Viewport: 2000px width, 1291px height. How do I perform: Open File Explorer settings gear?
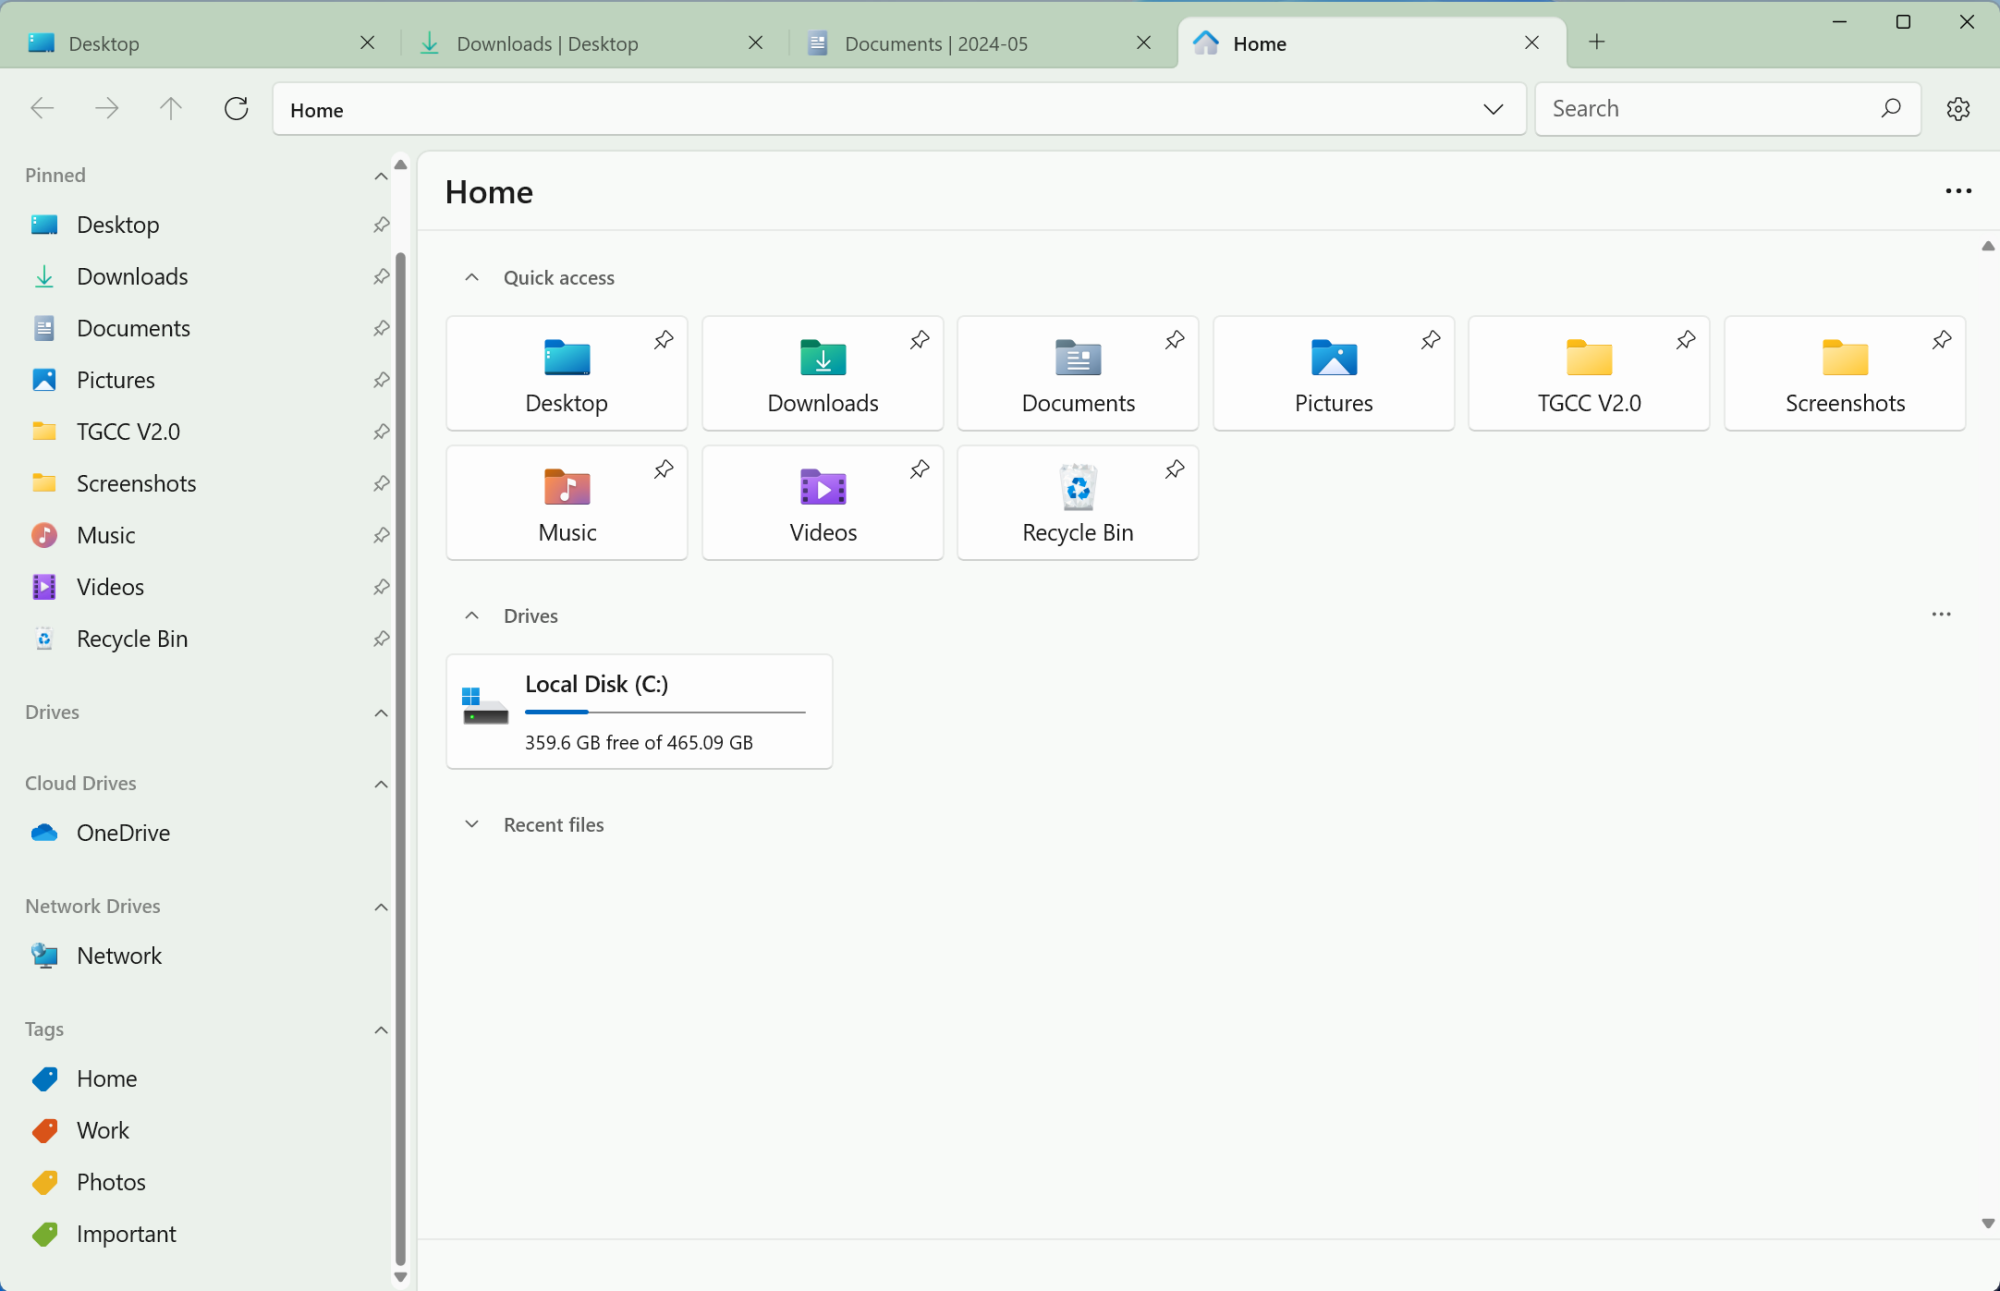click(x=1958, y=108)
